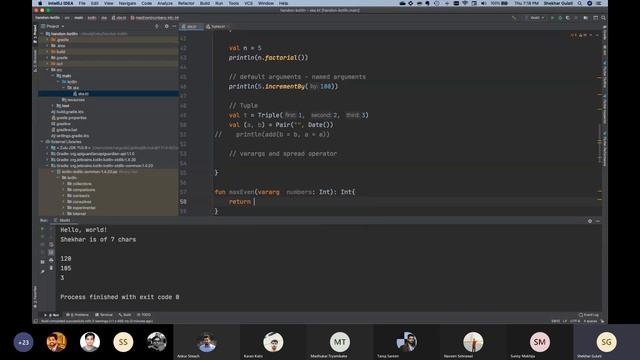The width and height of the screenshot is (640, 360).
Task: Click Run with Coverage icon in toolbar
Action: point(568,18)
